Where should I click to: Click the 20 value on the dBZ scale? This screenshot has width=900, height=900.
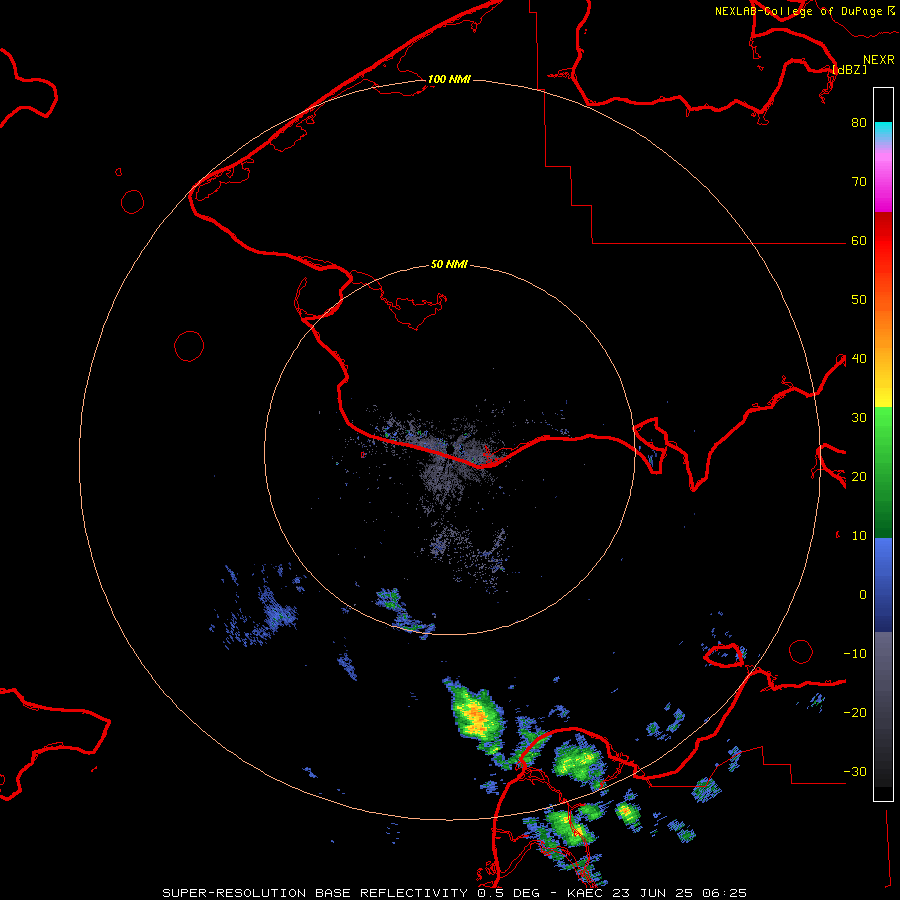[x=859, y=477]
